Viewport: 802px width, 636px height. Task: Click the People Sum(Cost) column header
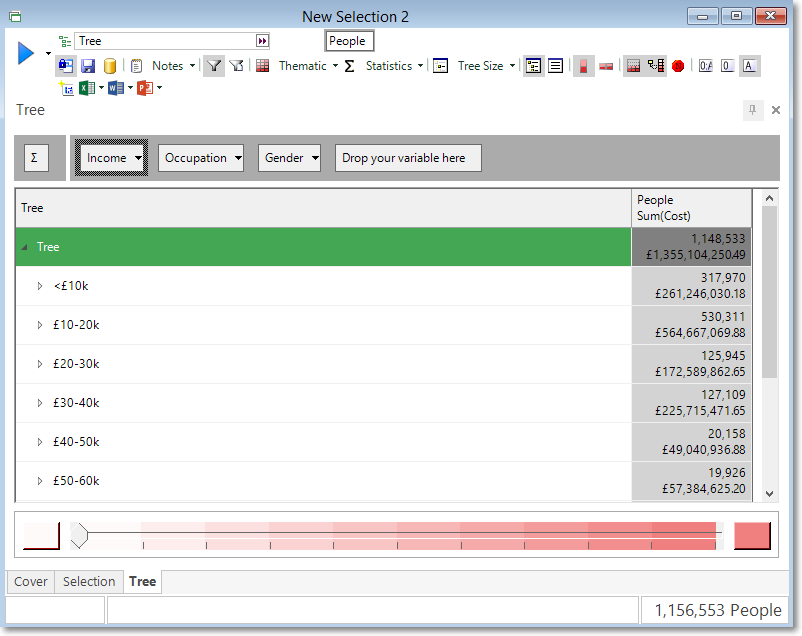pos(692,208)
